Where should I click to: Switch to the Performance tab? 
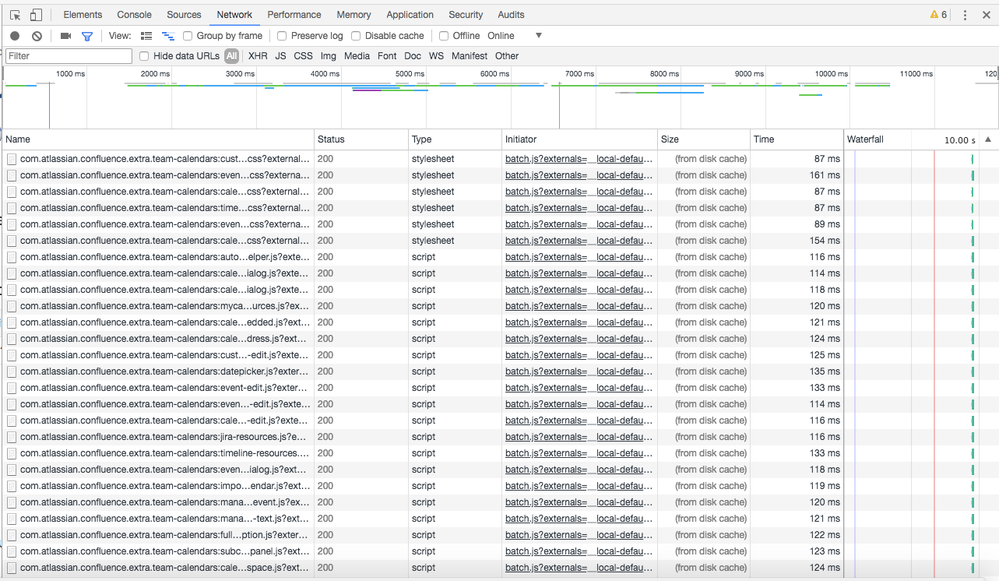coord(294,15)
